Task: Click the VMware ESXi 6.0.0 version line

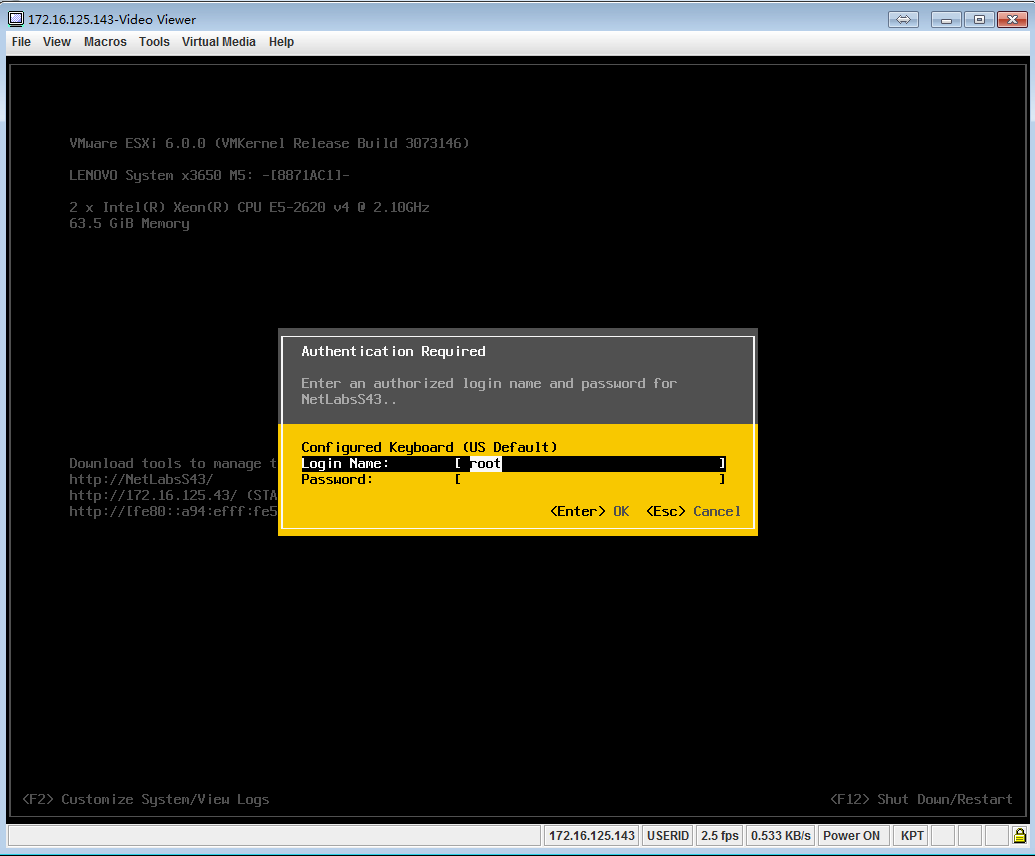Action: [269, 143]
